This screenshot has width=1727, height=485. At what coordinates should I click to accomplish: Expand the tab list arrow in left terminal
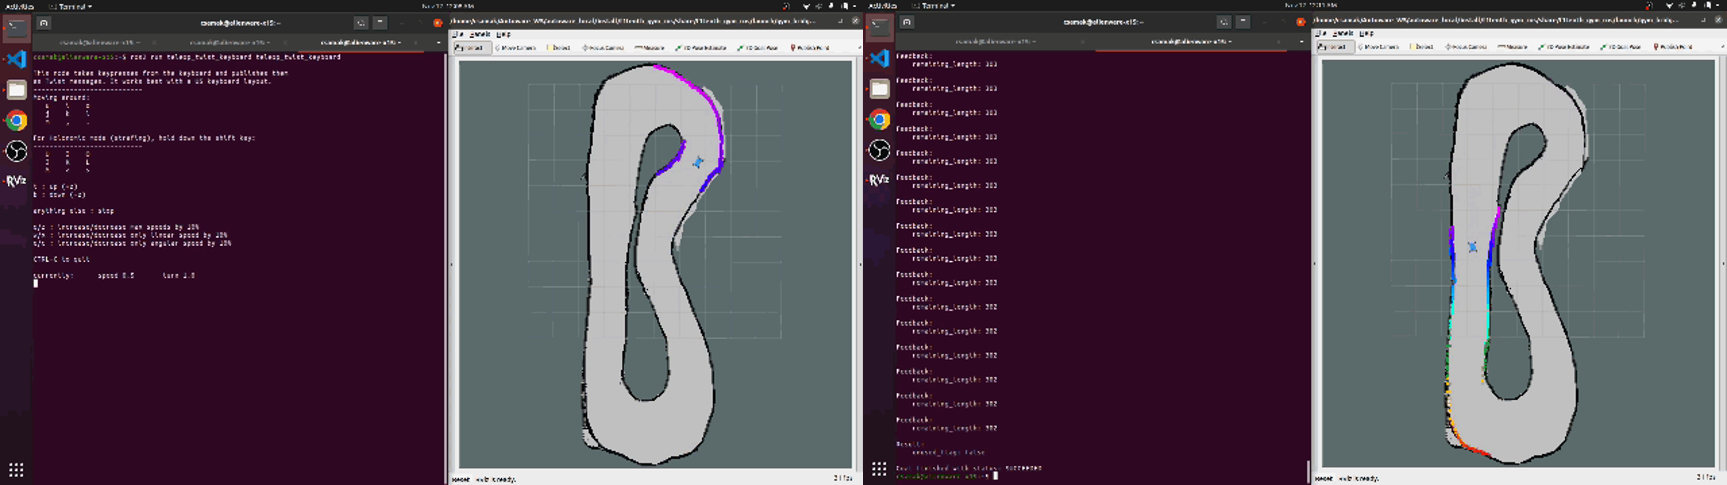click(438, 42)
